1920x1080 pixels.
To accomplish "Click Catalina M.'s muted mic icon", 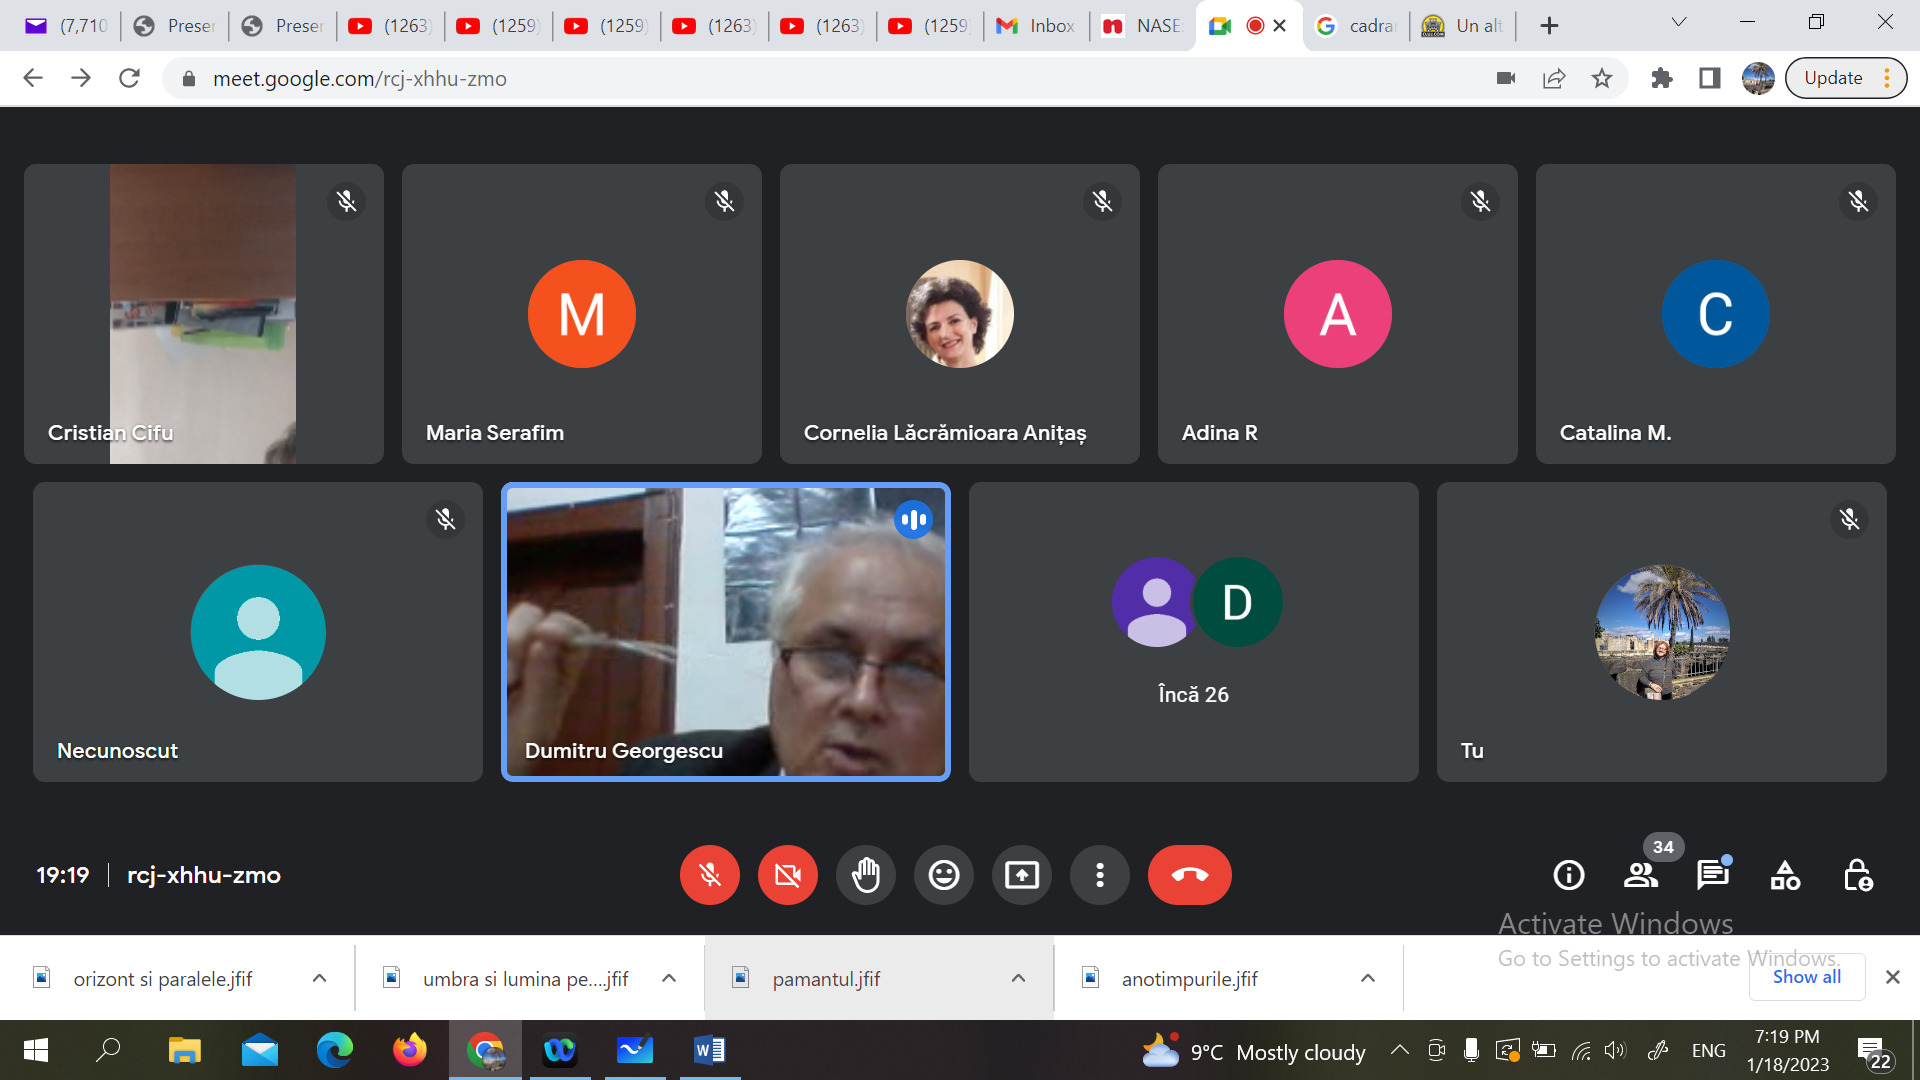I will click(x=1859, y=201).
